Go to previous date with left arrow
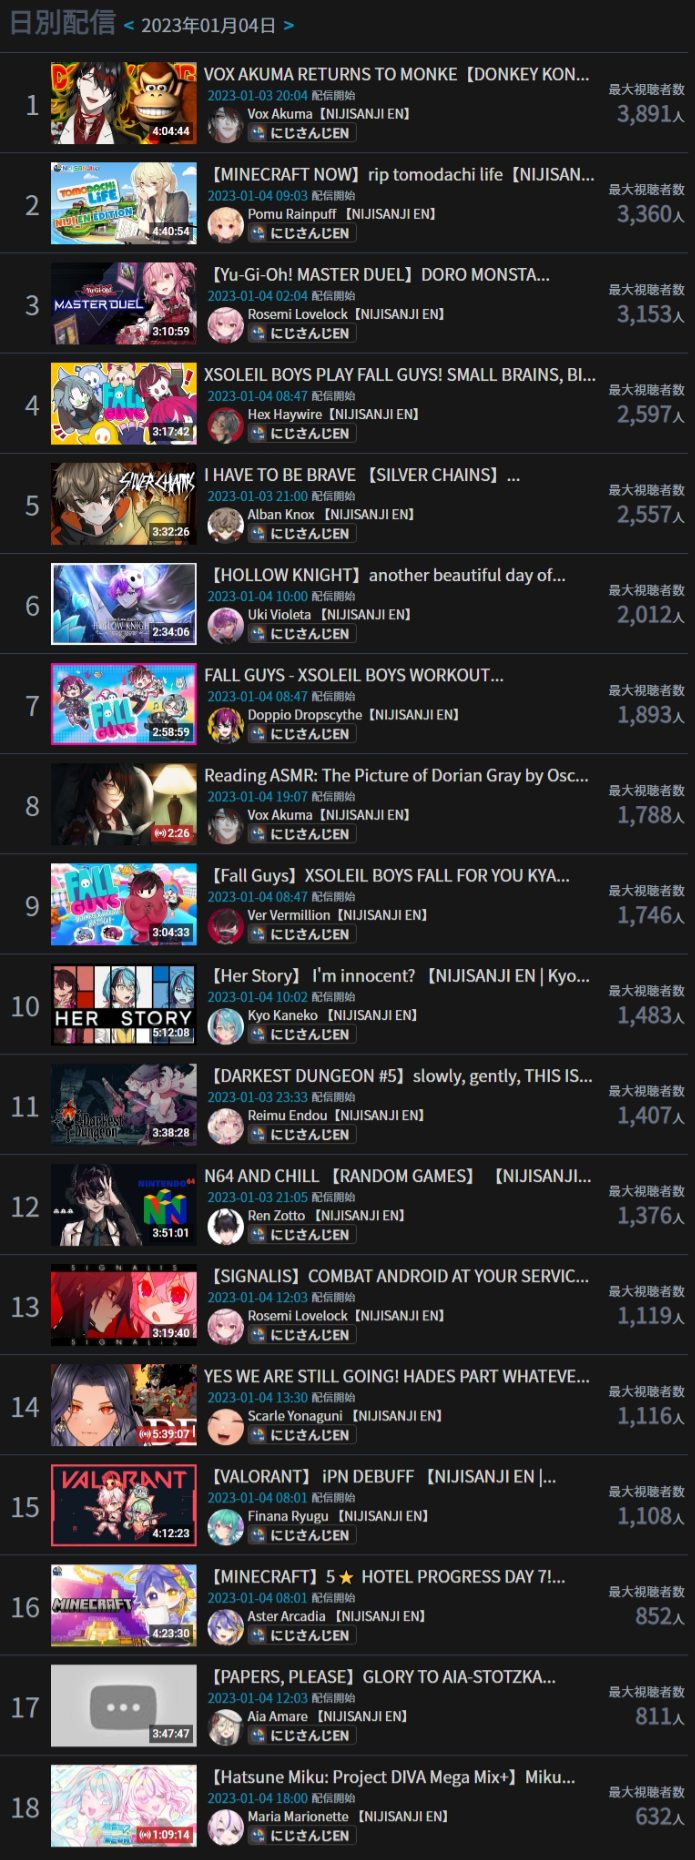The image size is (695, 1860). click(129, 25)
